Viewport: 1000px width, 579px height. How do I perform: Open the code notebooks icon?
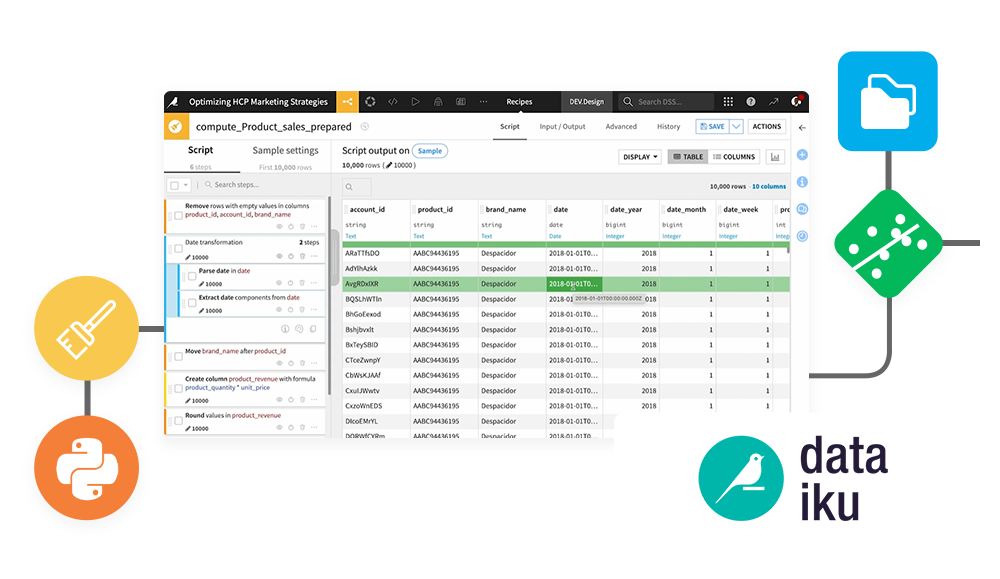click(x=393, y=102)
